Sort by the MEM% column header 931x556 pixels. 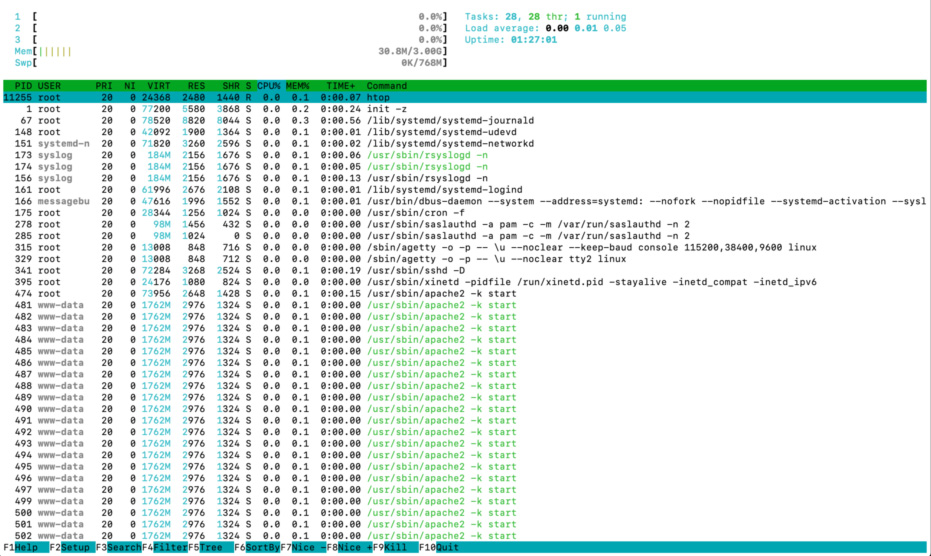pos(298,86)
